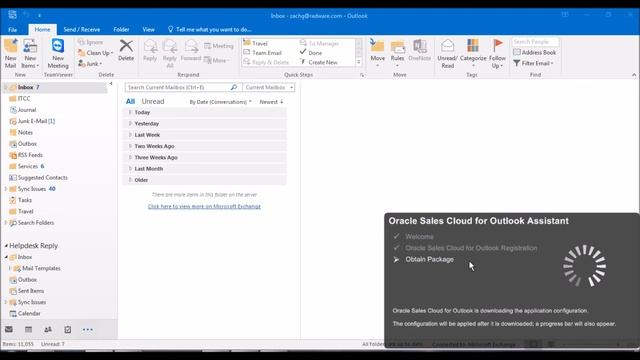Select the Team Email quick step
This screenshot has height=360, width=640.
coord(262,53)
